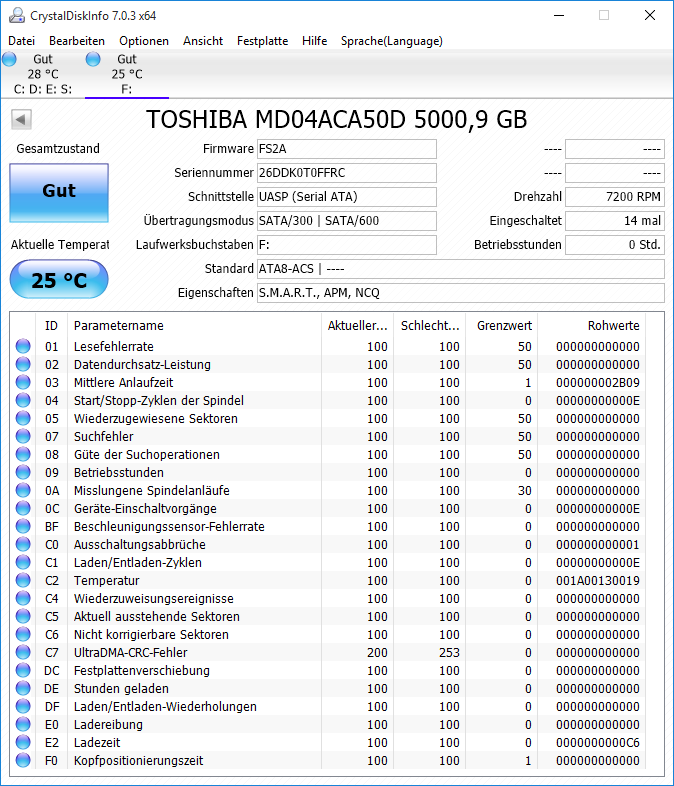
Task: Open the Sprache(Language) menu
Action: point(392,41)
